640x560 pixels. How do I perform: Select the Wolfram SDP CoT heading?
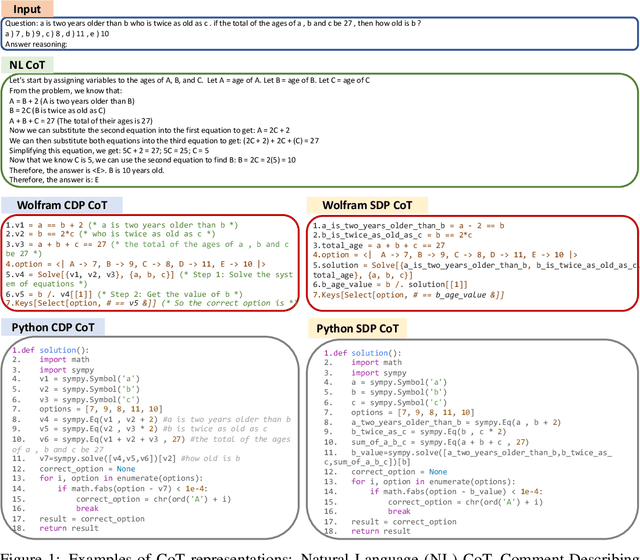pos(393,204)
